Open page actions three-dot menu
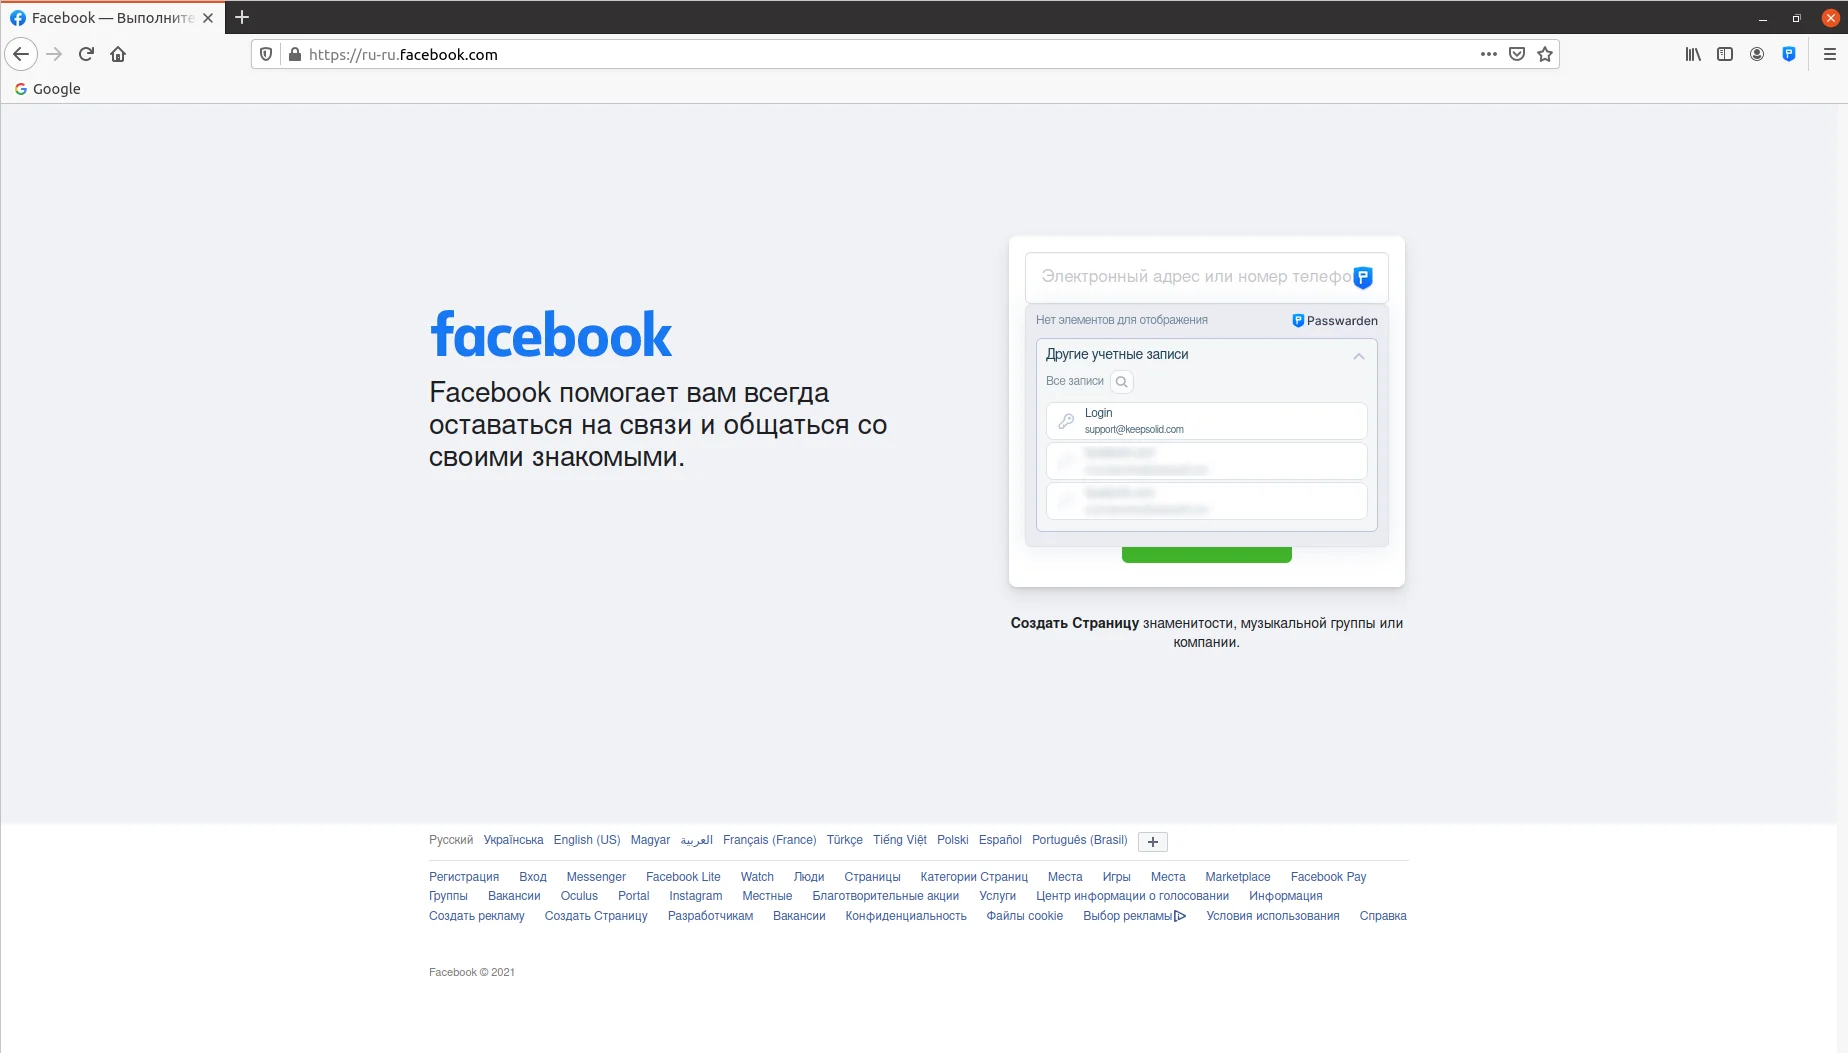The height and width of the screenshot is (1053, 1848). [1489, 54]
